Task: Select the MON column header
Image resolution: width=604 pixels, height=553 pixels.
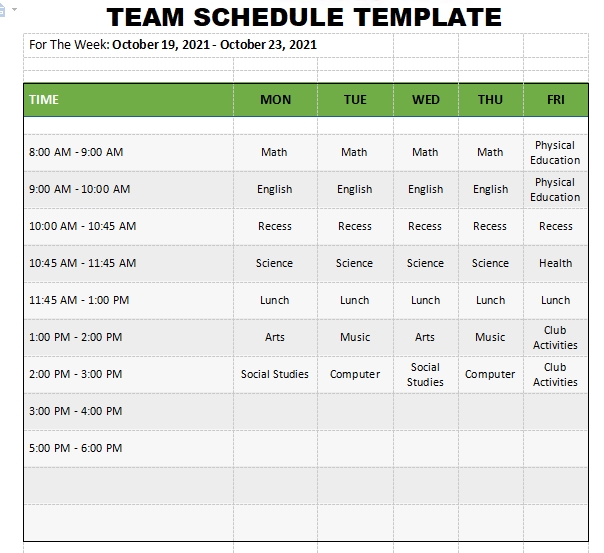Action: [275, 100]
